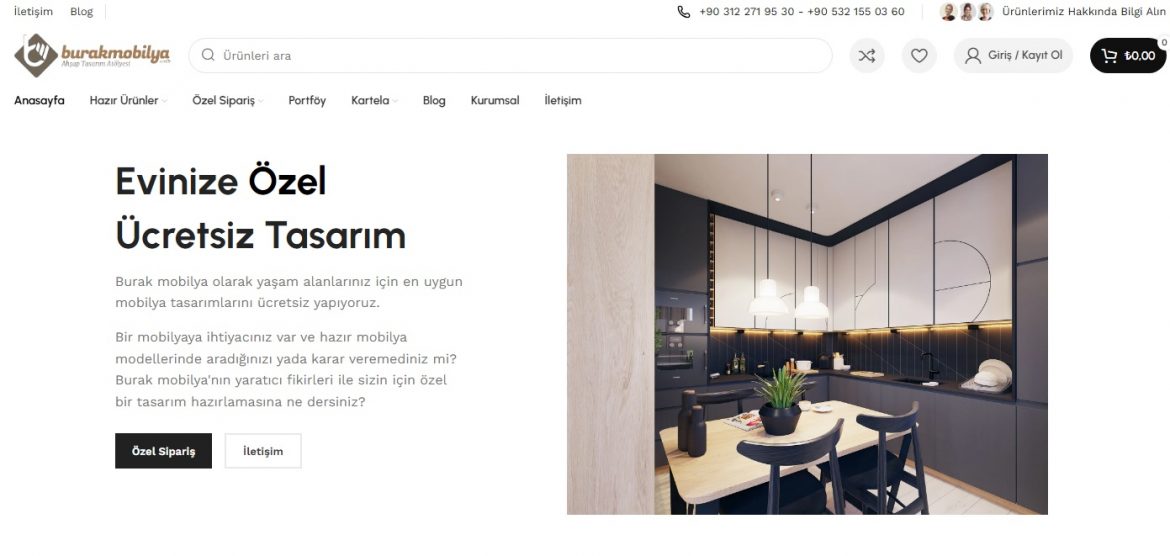Image resolution: width=1170 pixels, height=556 pixels.
Task: Click the search magnifier icon
Action: 208,54
